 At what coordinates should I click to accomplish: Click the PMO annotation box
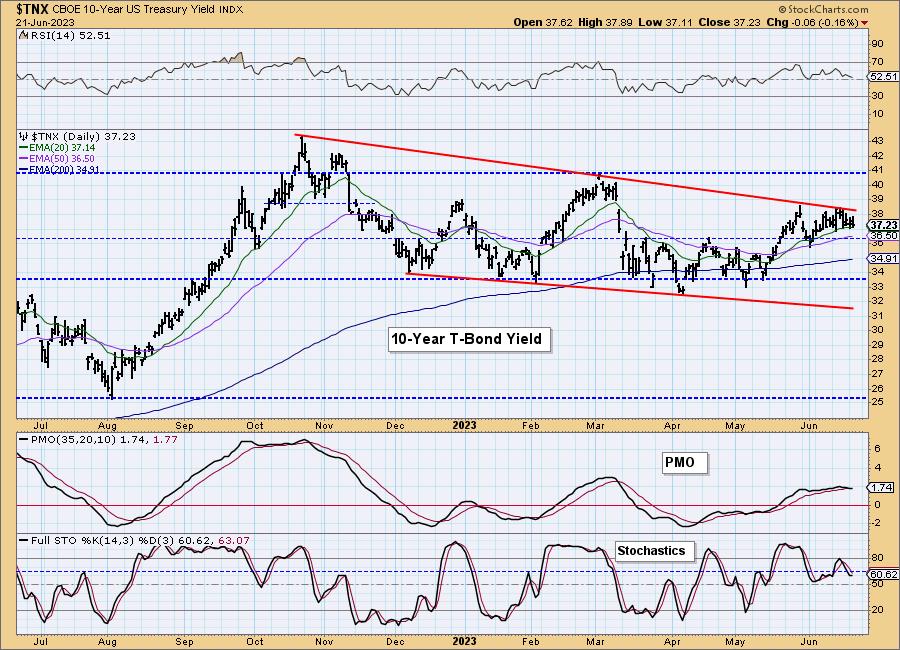point(684,463)
